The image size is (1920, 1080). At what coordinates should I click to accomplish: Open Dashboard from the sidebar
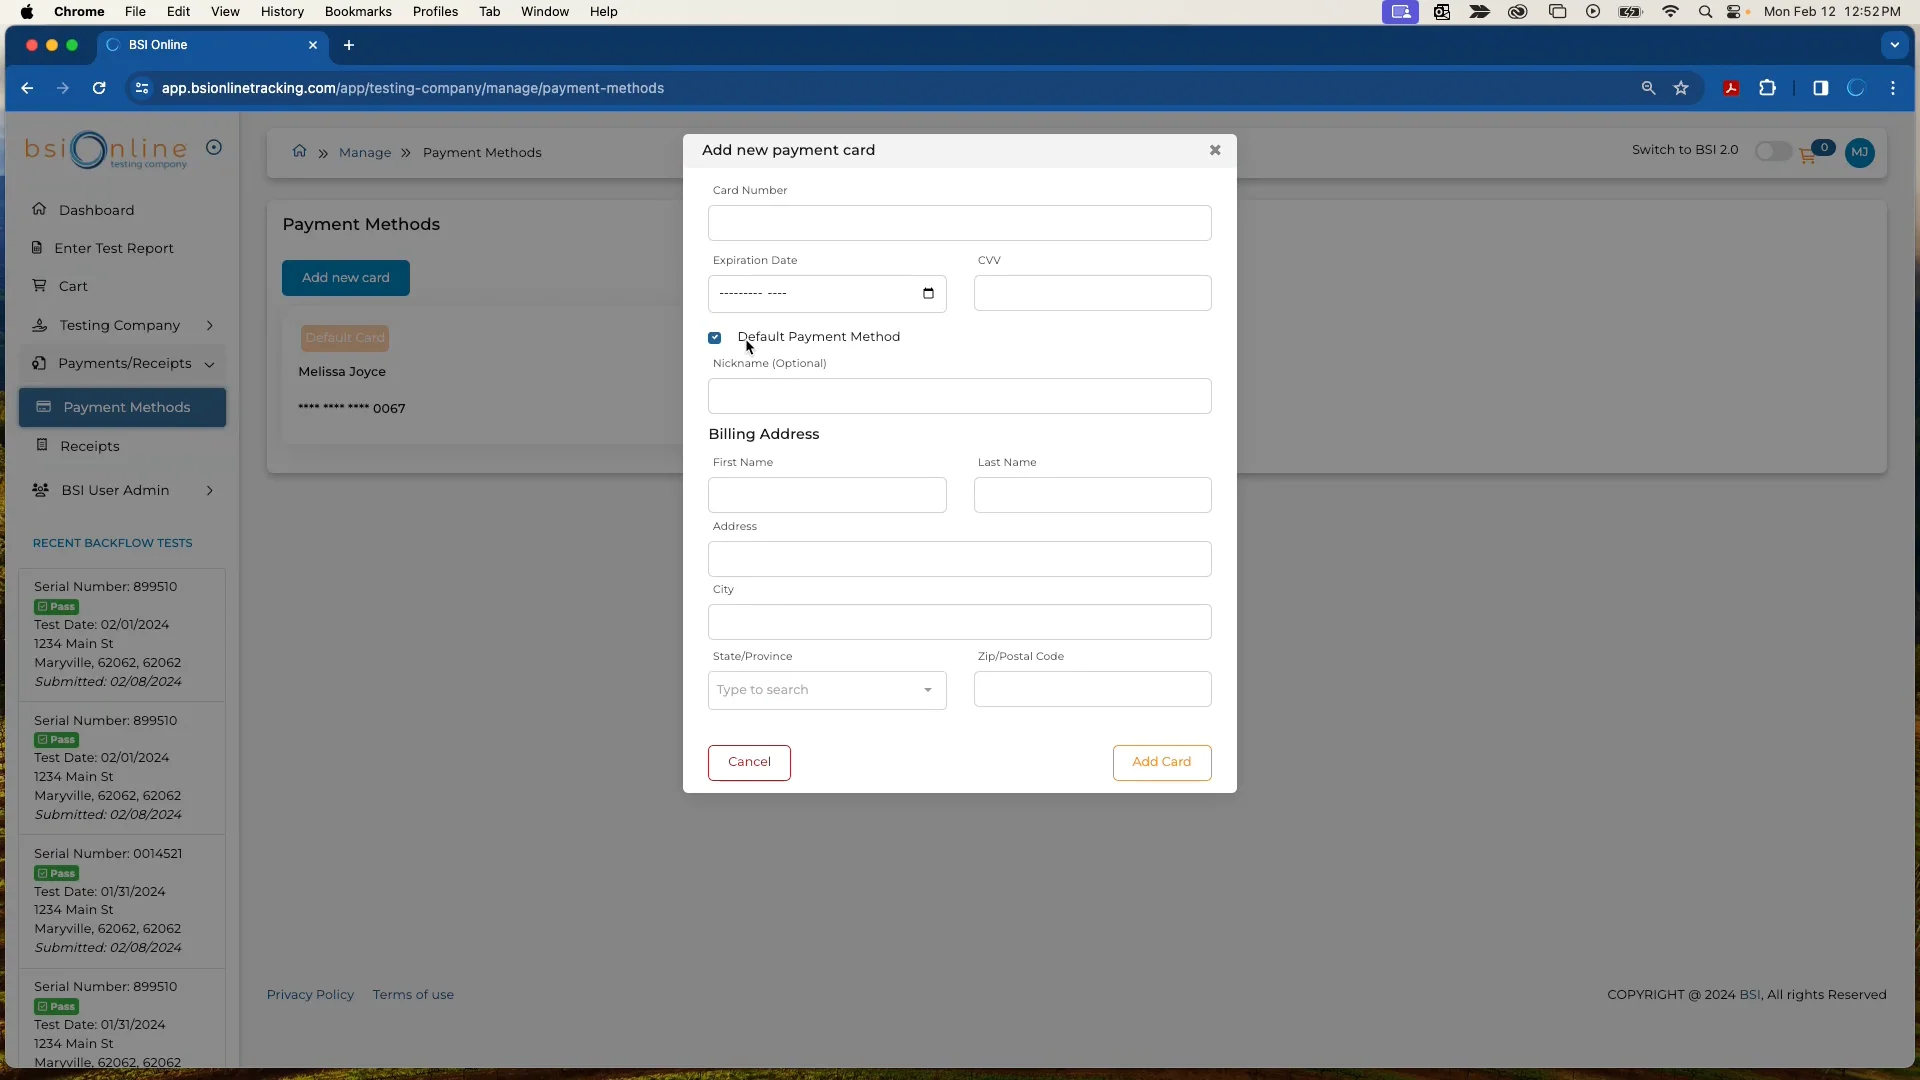pyautogui.click(x=97, y=210)
